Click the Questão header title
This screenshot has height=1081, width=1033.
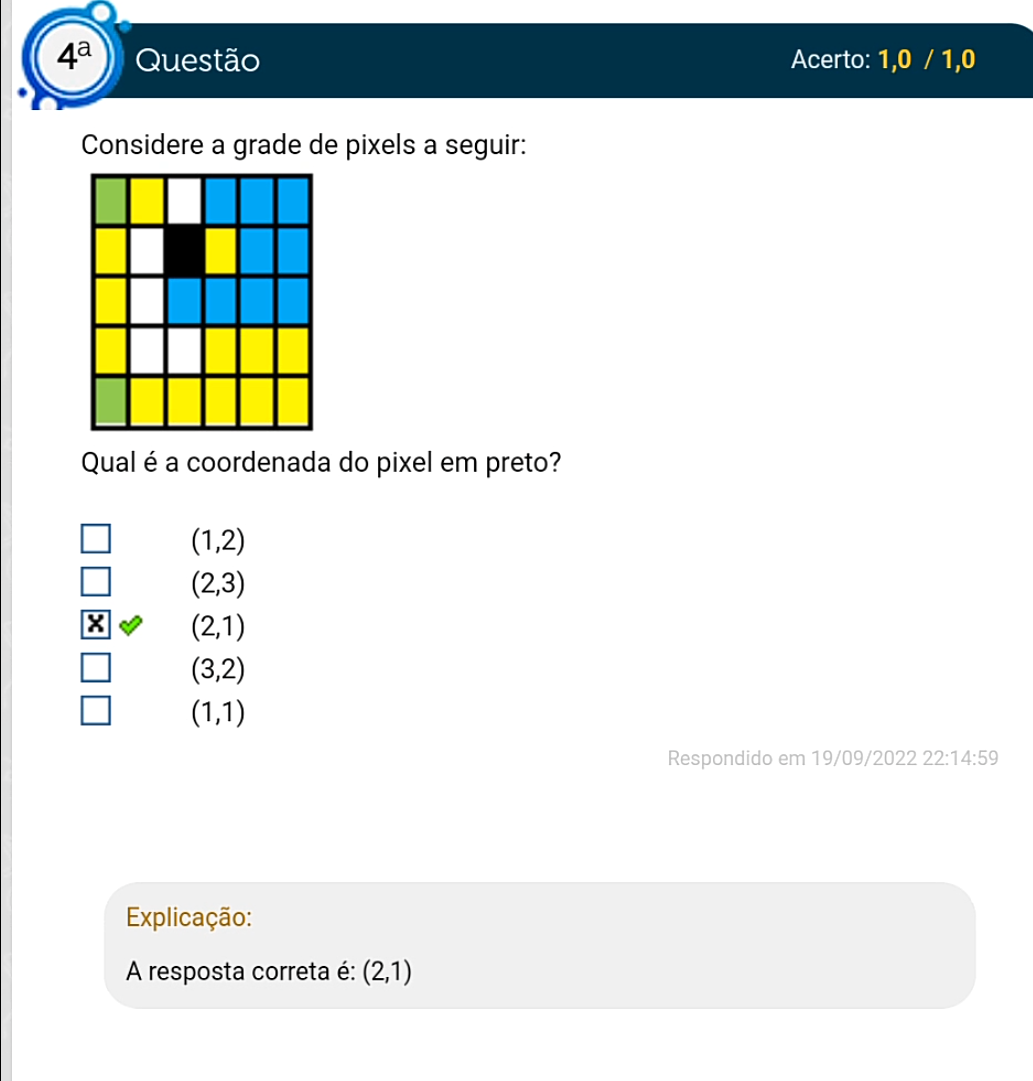[x=198, y=61]
